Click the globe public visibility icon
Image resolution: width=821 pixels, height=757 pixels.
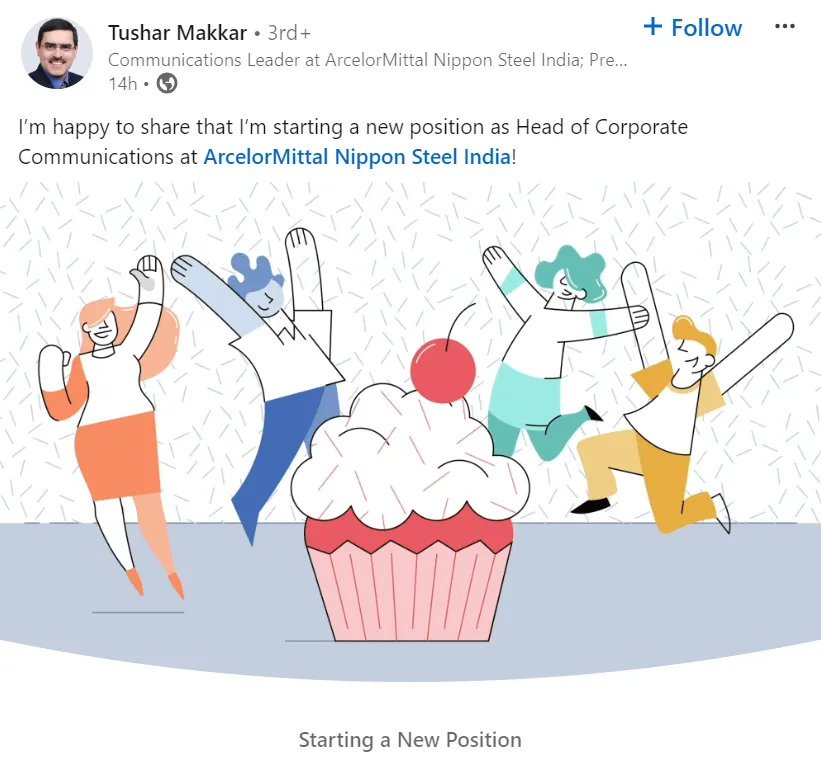[167, 83]
